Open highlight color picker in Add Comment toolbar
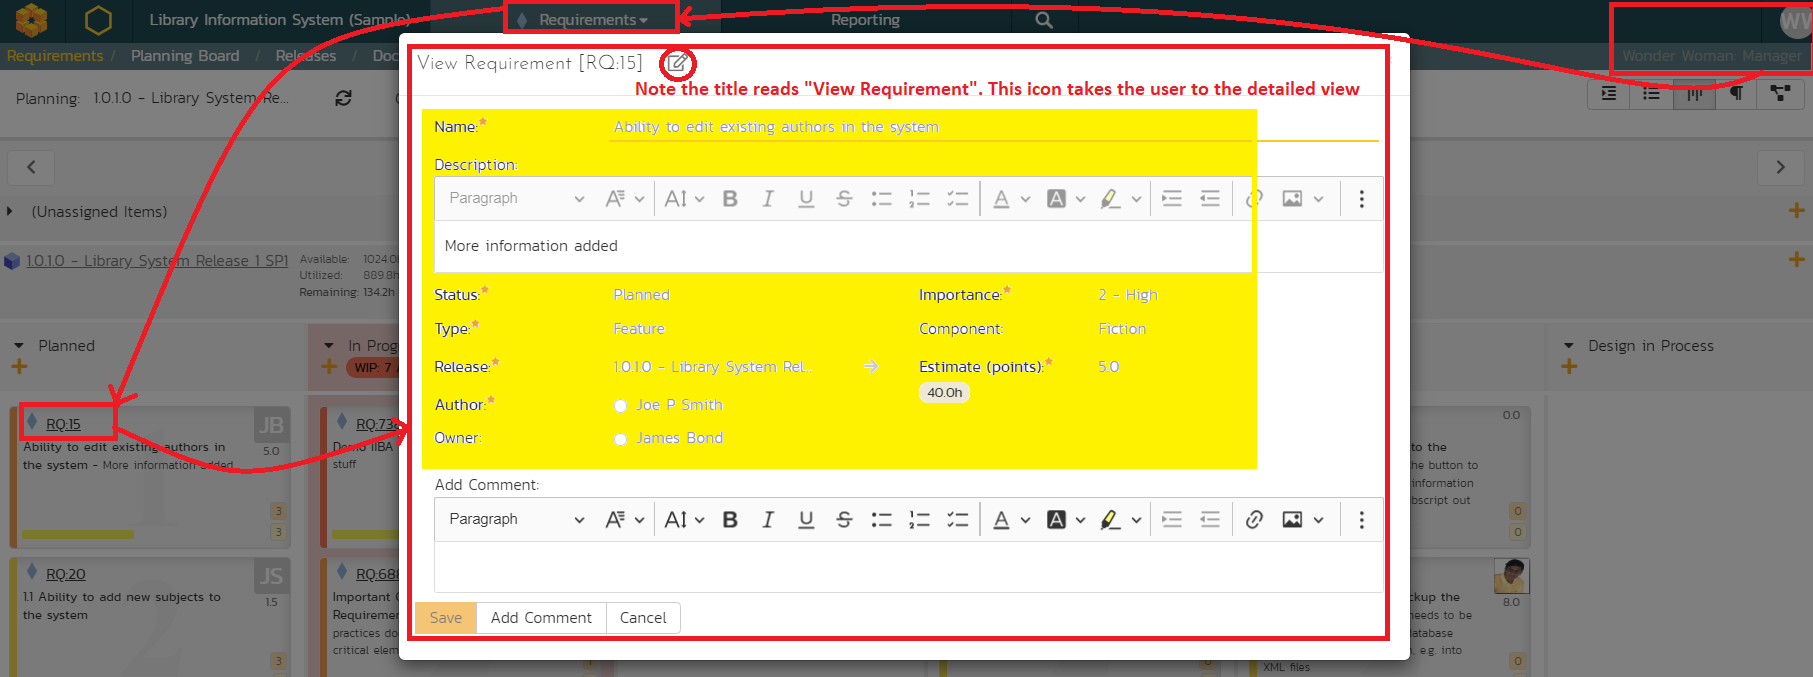Image resolution: width=1813 pixels, height=677 pixels. tap(1111, 519)
